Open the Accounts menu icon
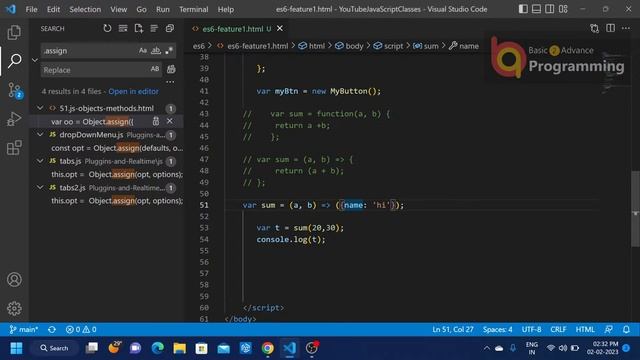Viewport: 640px width, 360px height. coord(14,280)
